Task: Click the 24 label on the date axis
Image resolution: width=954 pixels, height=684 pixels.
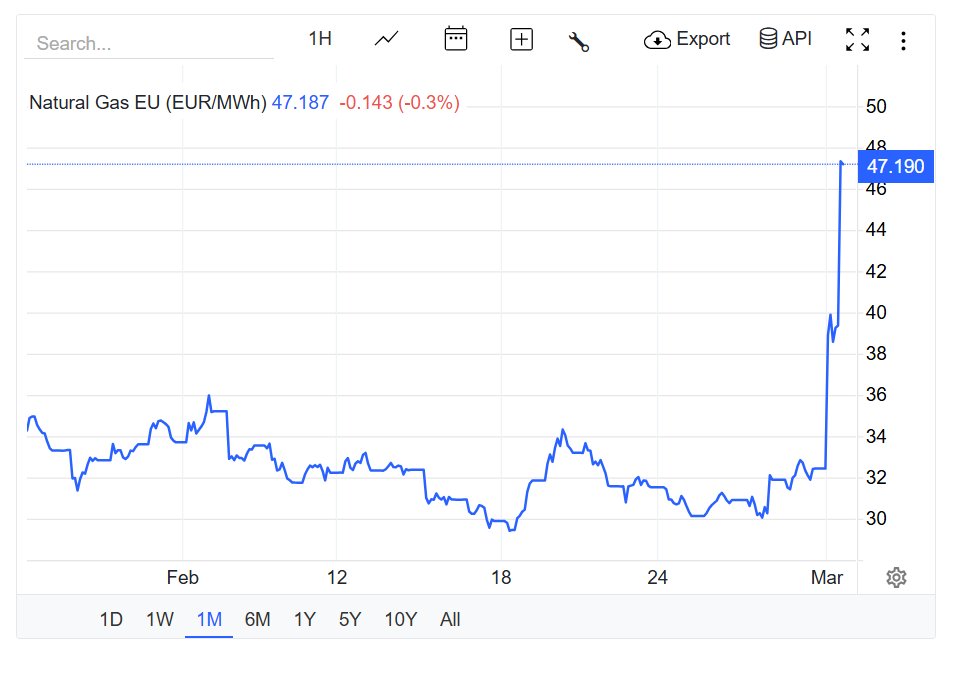Action: [658, 578]
